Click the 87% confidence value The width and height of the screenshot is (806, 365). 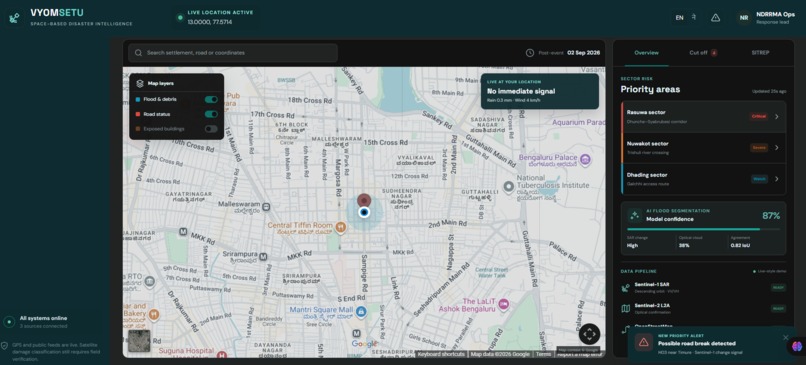(771, 216)
